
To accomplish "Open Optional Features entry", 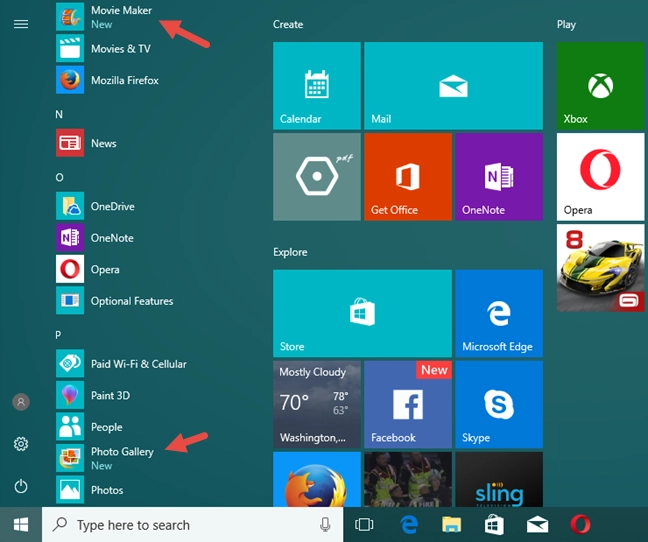I will point(114,301).
